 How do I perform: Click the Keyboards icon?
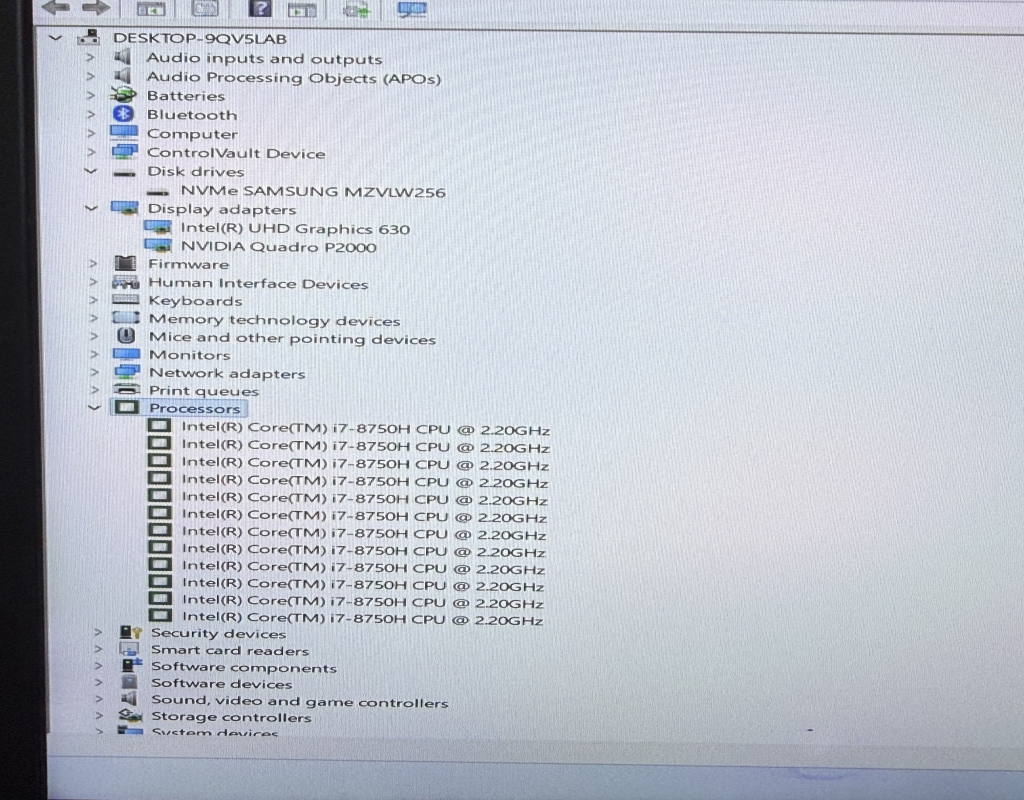[x=125, y=299]
